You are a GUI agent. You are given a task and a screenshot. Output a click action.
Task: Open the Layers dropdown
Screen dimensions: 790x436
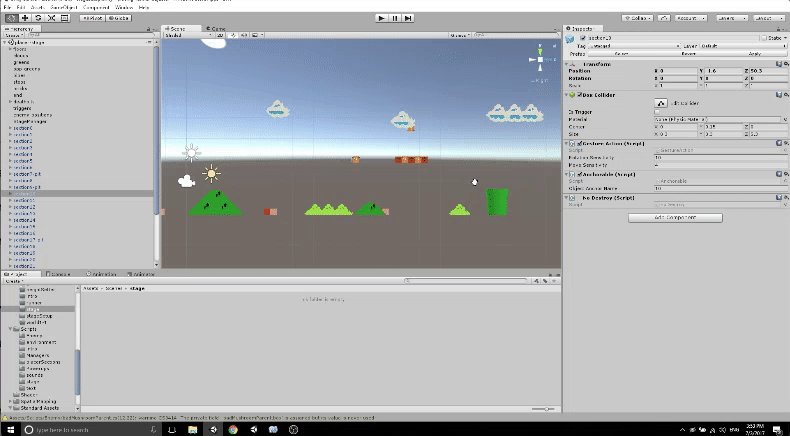[732, 18]
